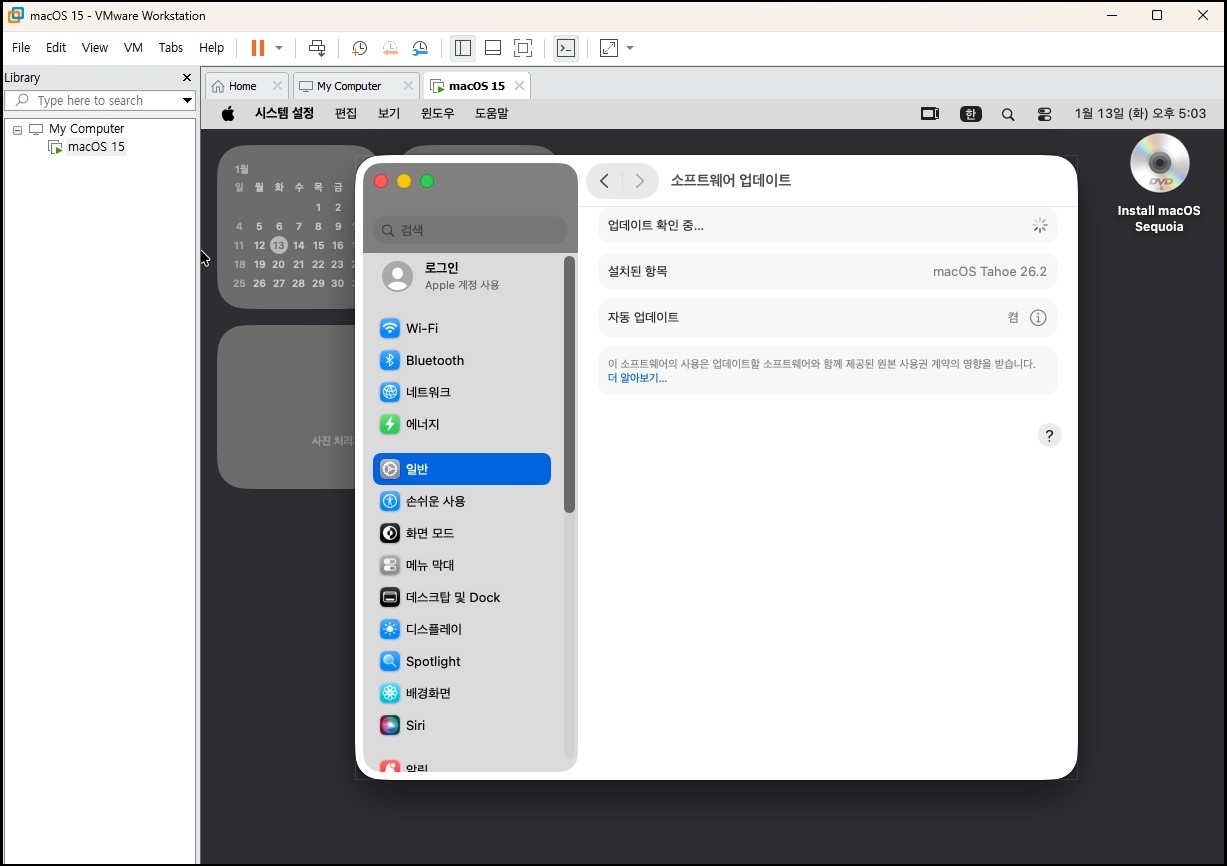Send Ctrl+Alt+Del to the virtual machine
1227x866 pixels.
pos(317,48)
